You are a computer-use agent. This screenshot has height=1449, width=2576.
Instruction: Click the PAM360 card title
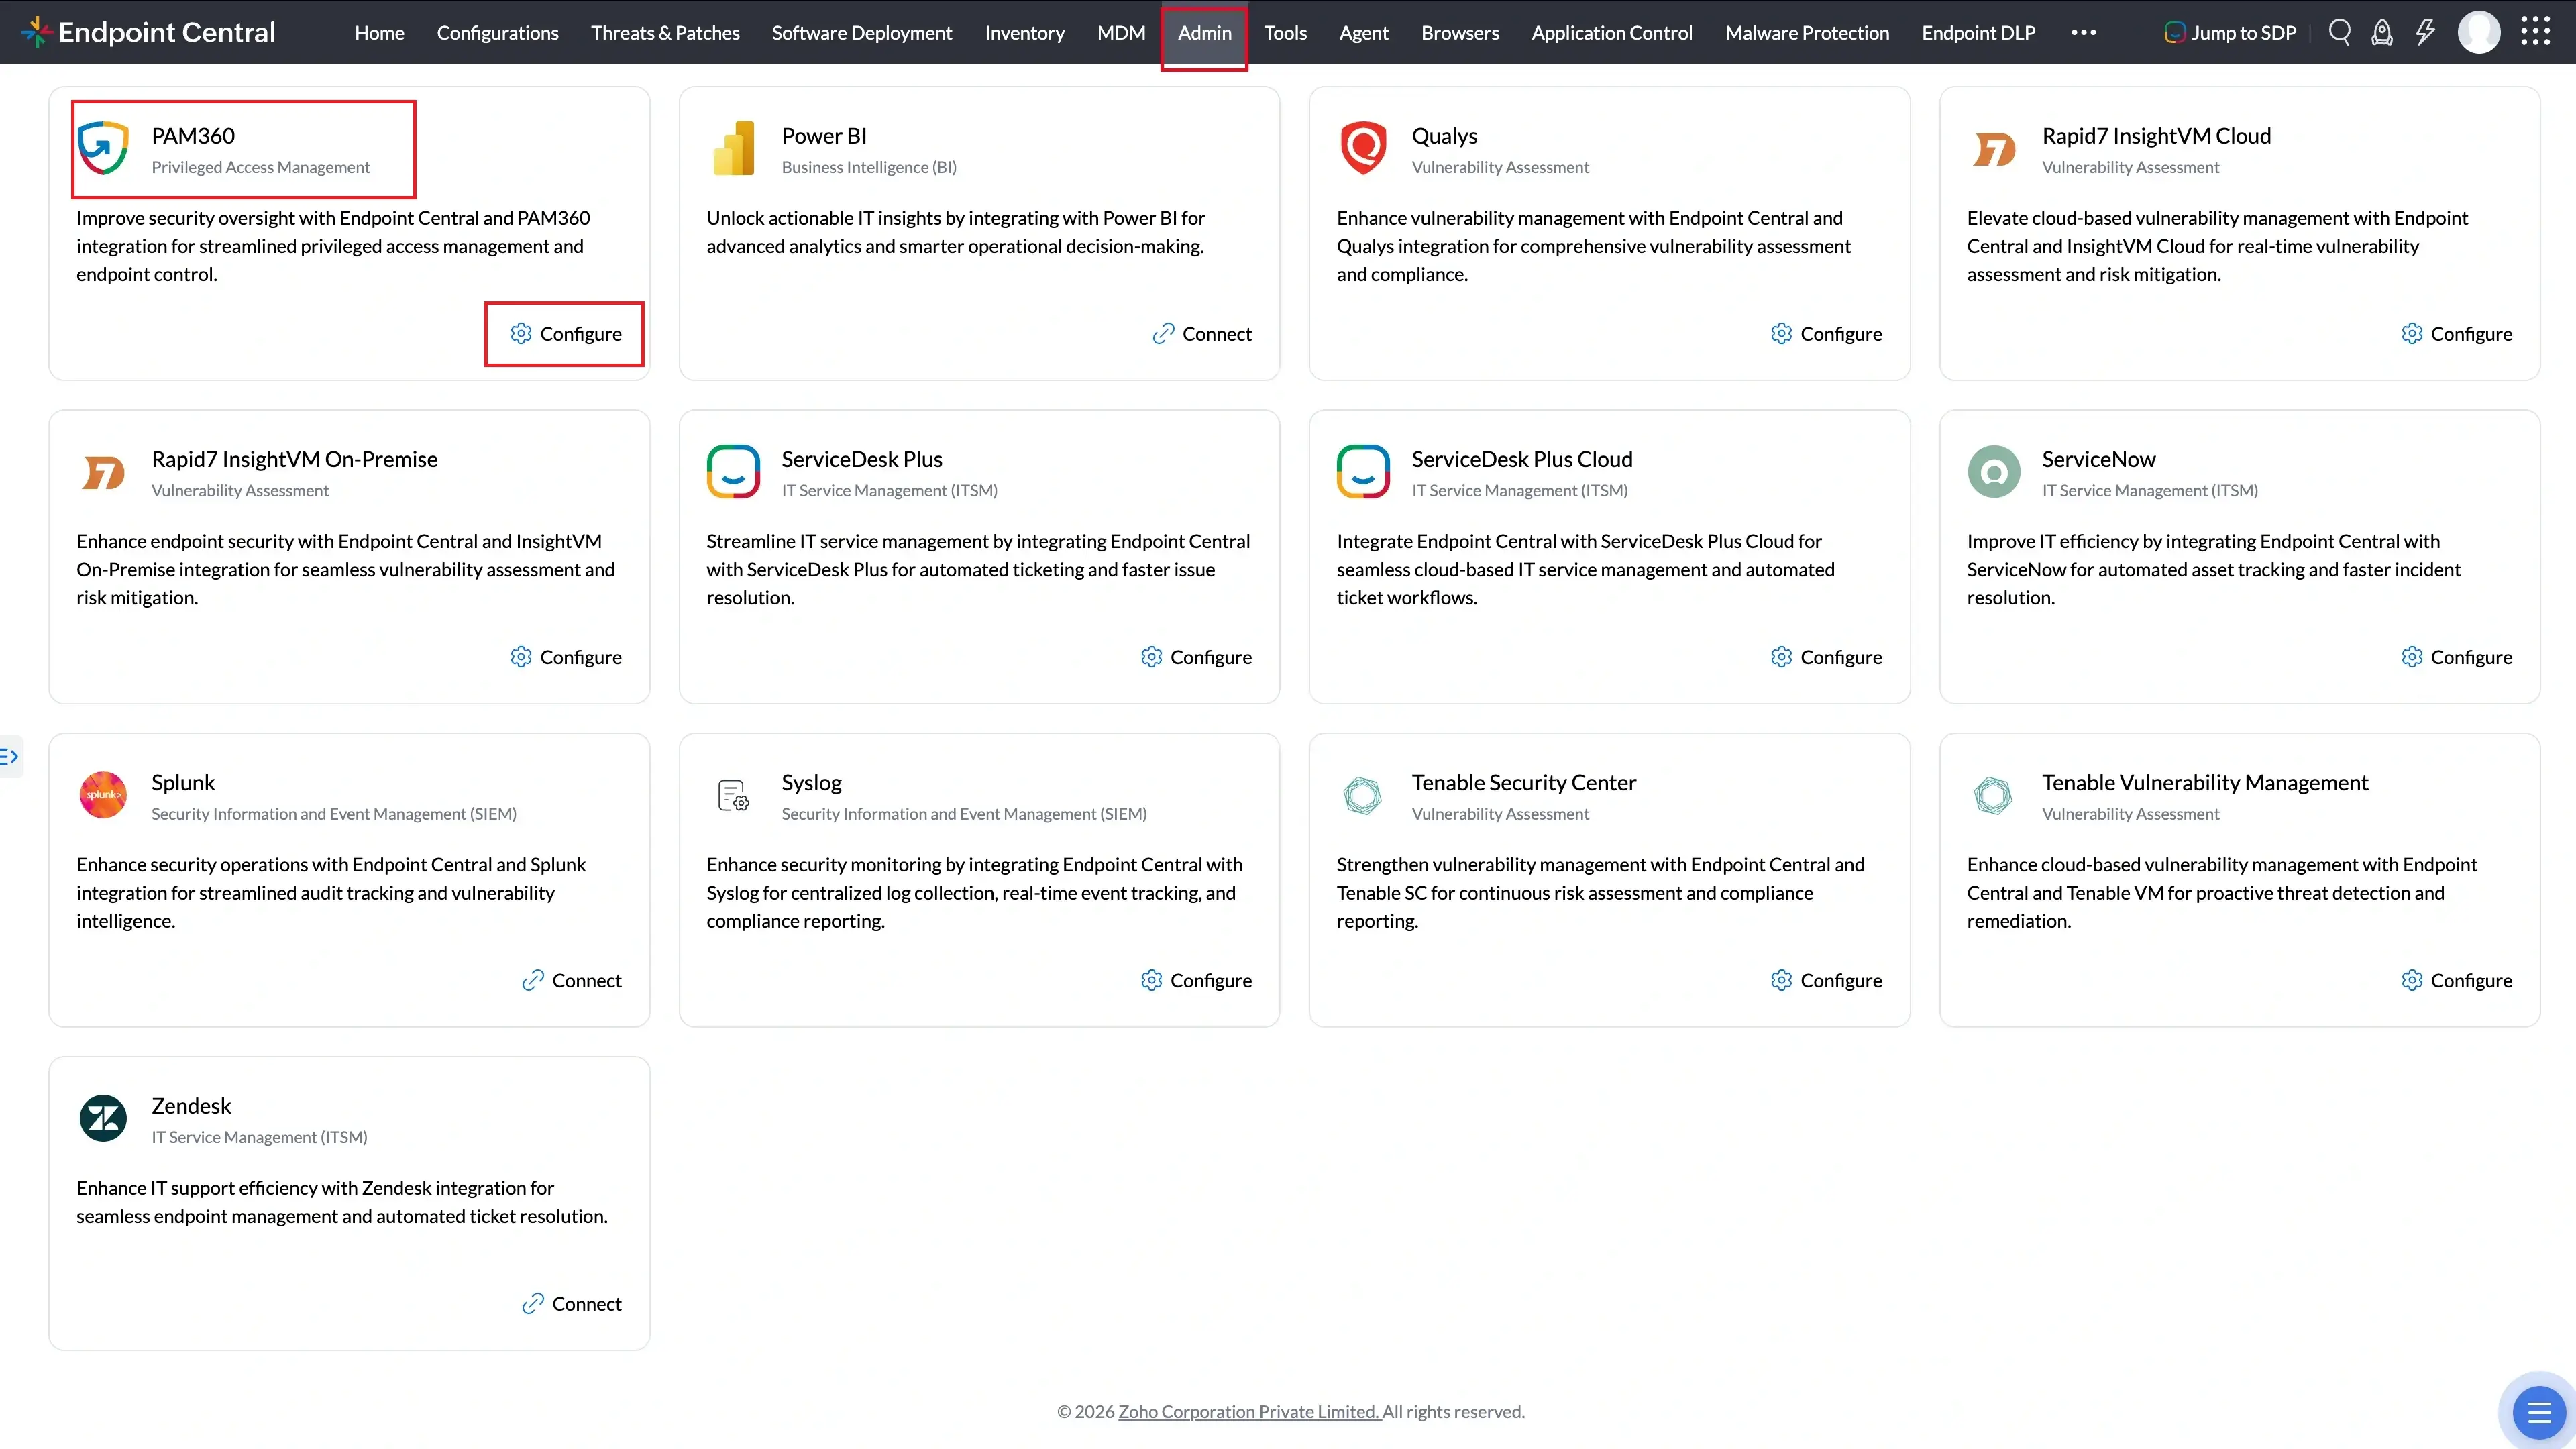193,135
